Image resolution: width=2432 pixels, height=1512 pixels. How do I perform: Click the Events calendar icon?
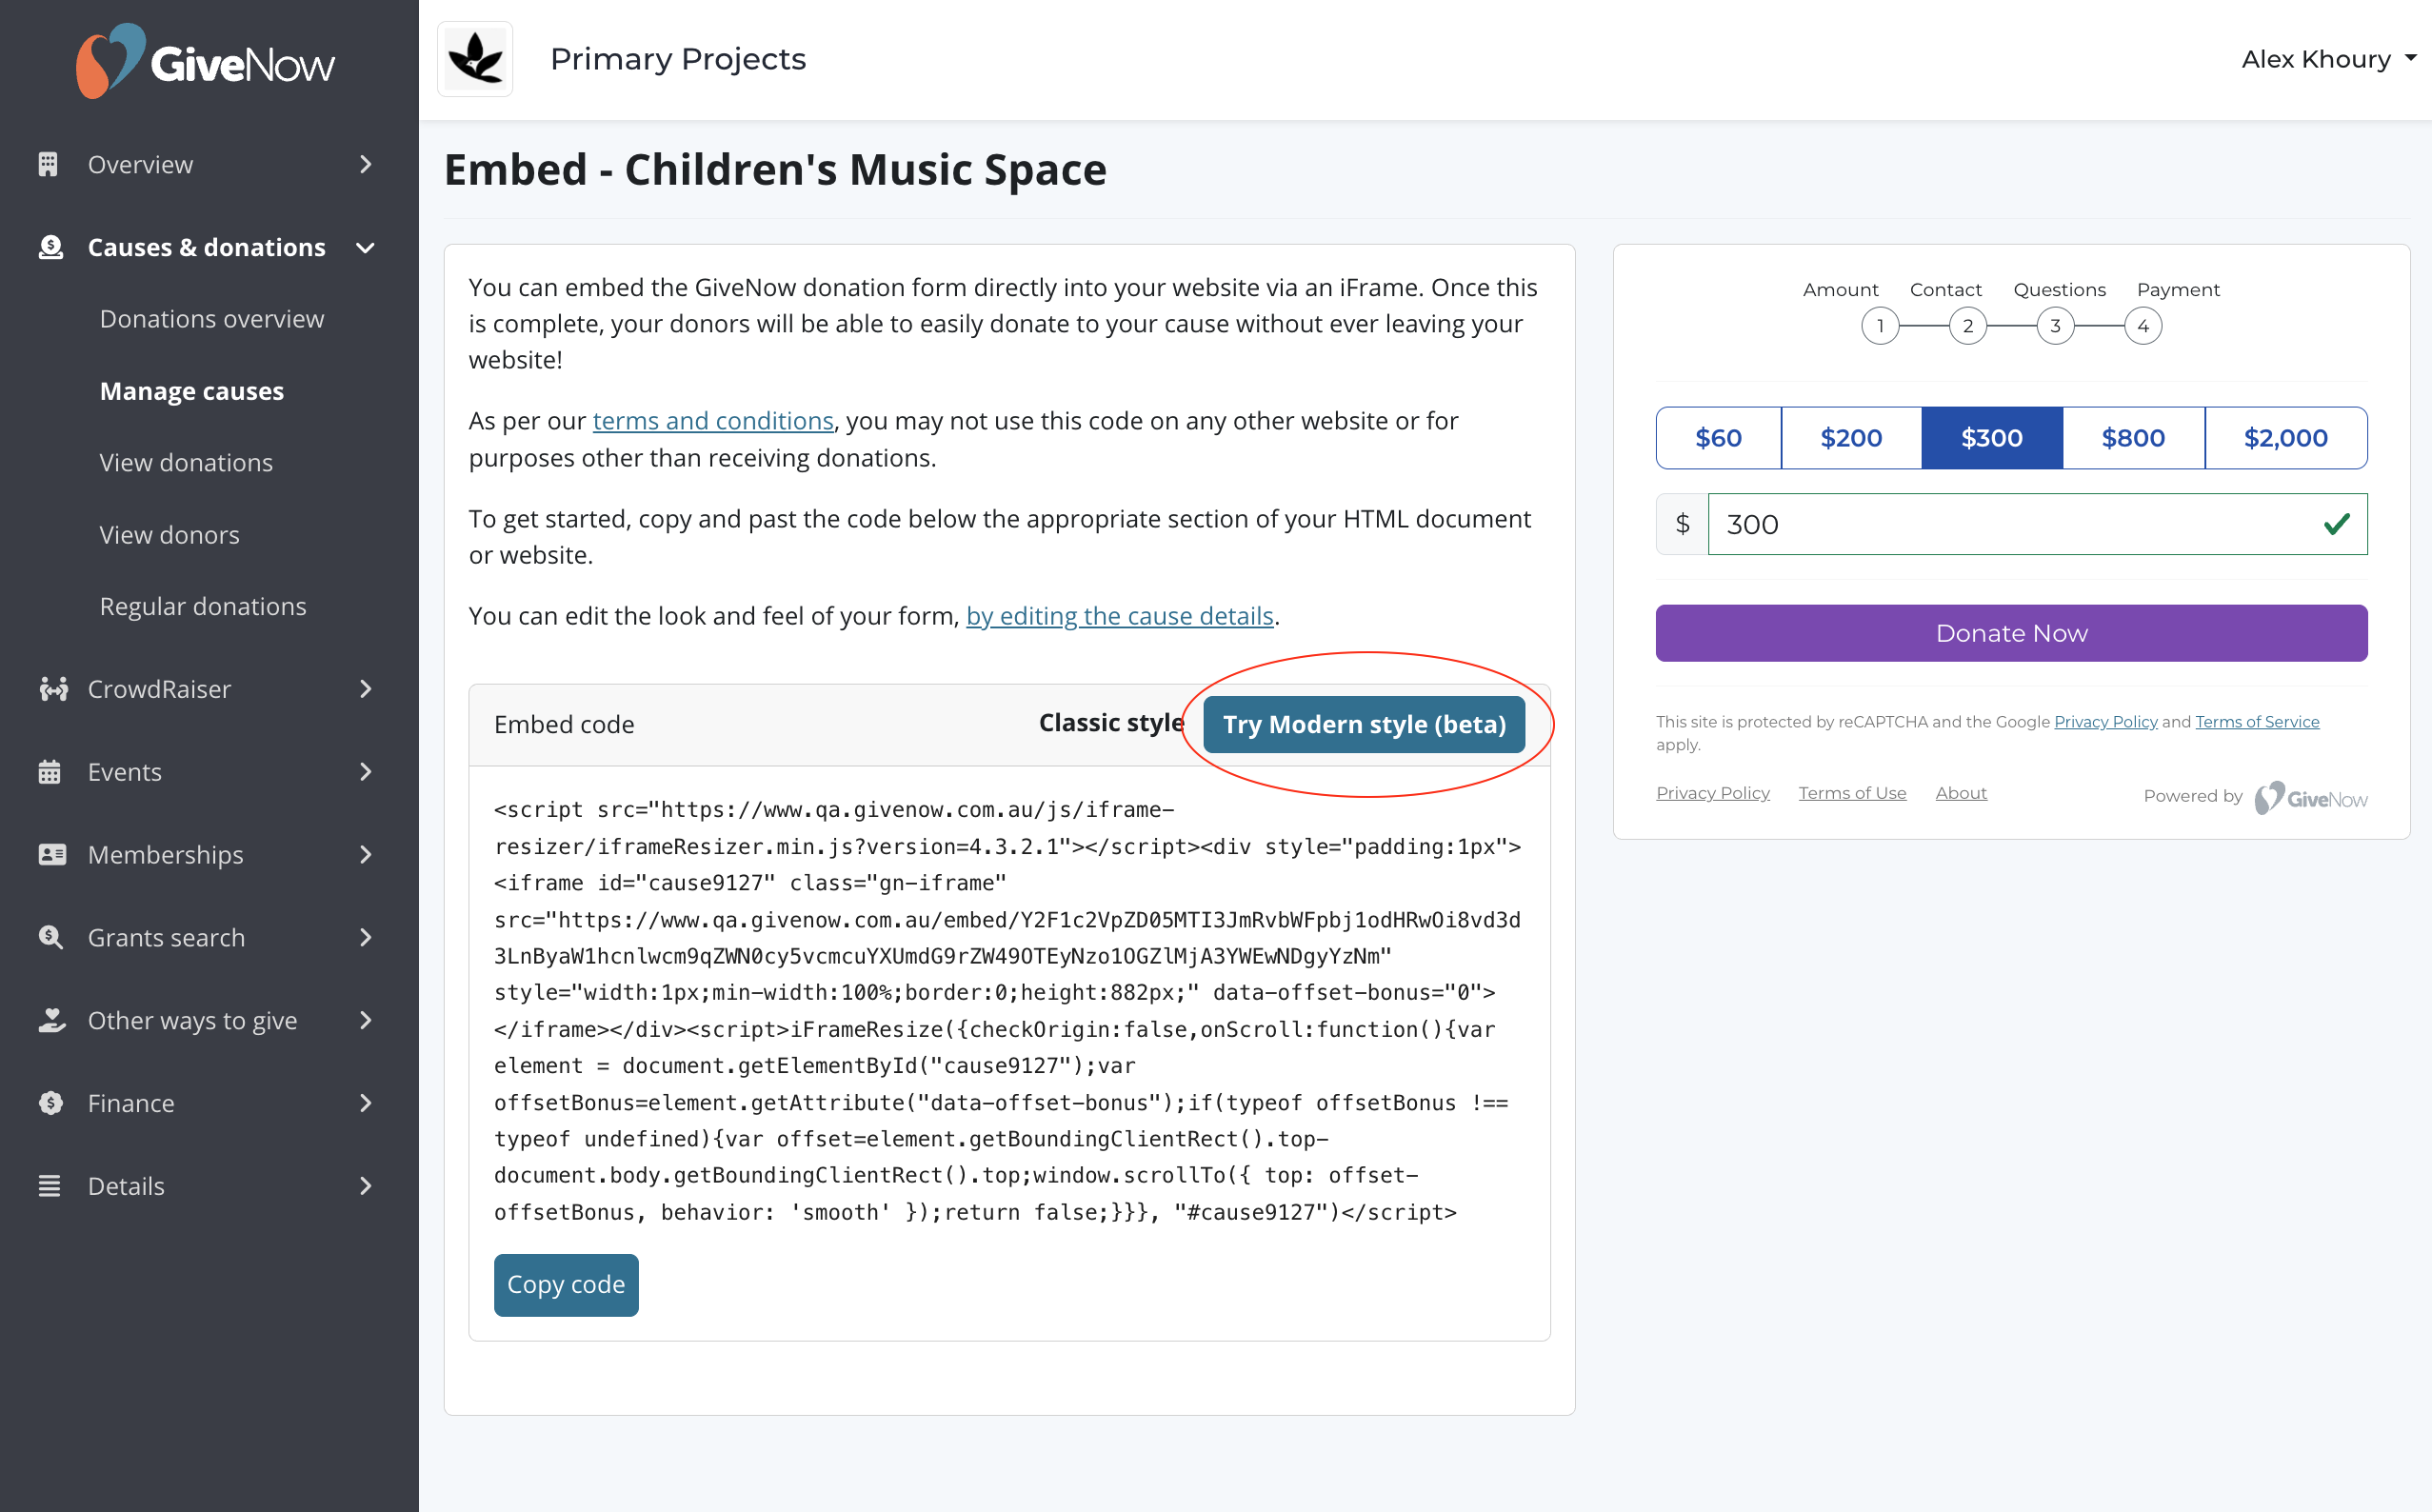[50, 772]
